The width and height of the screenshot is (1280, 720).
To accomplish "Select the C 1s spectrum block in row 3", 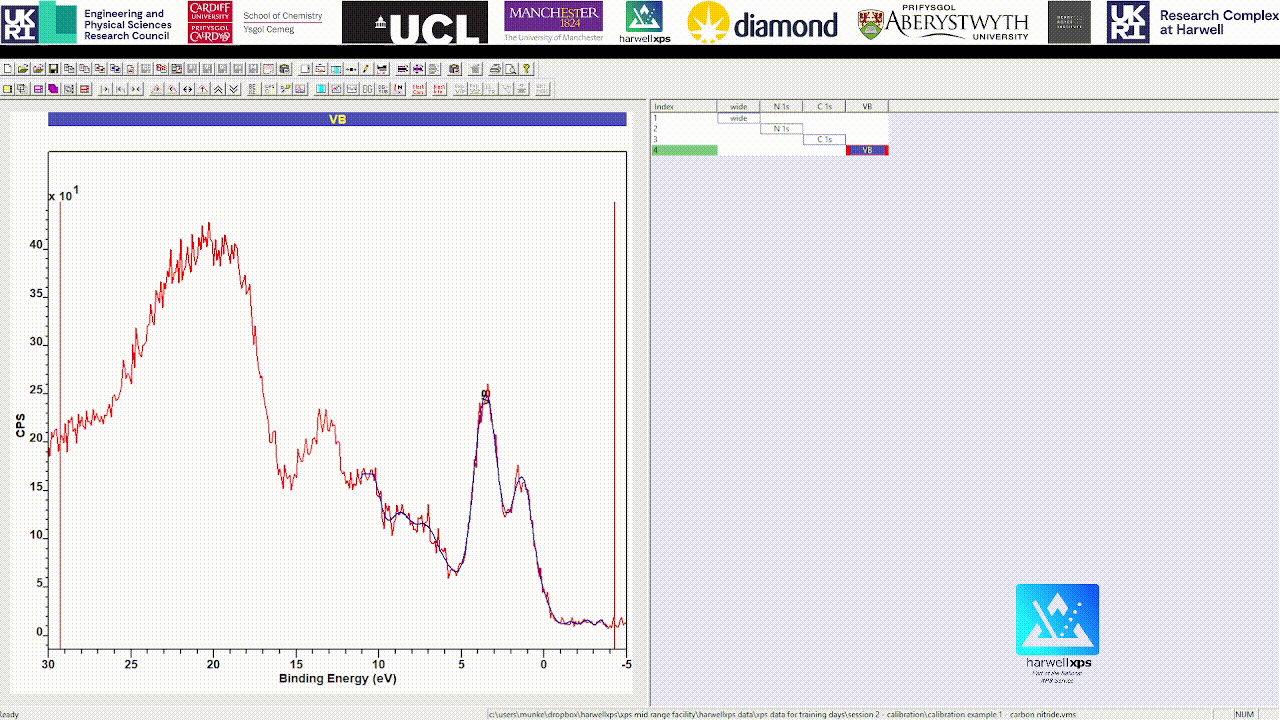I will pyautogui.click(x=824, y=139).
